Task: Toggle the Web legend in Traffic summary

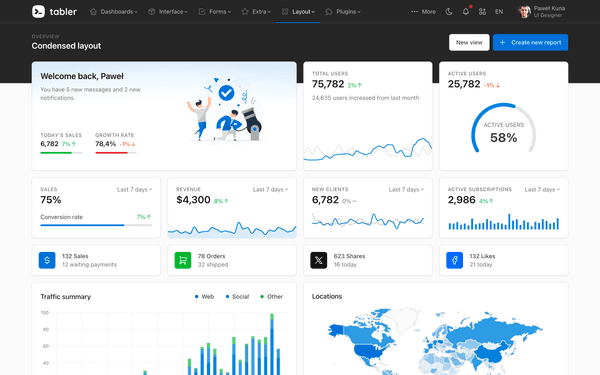Action: [x=204, y=297]
